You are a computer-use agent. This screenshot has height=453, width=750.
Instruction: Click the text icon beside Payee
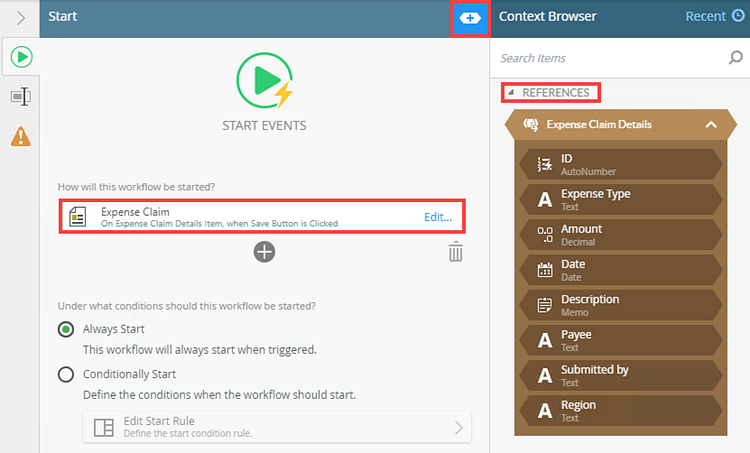click(544, 340)
